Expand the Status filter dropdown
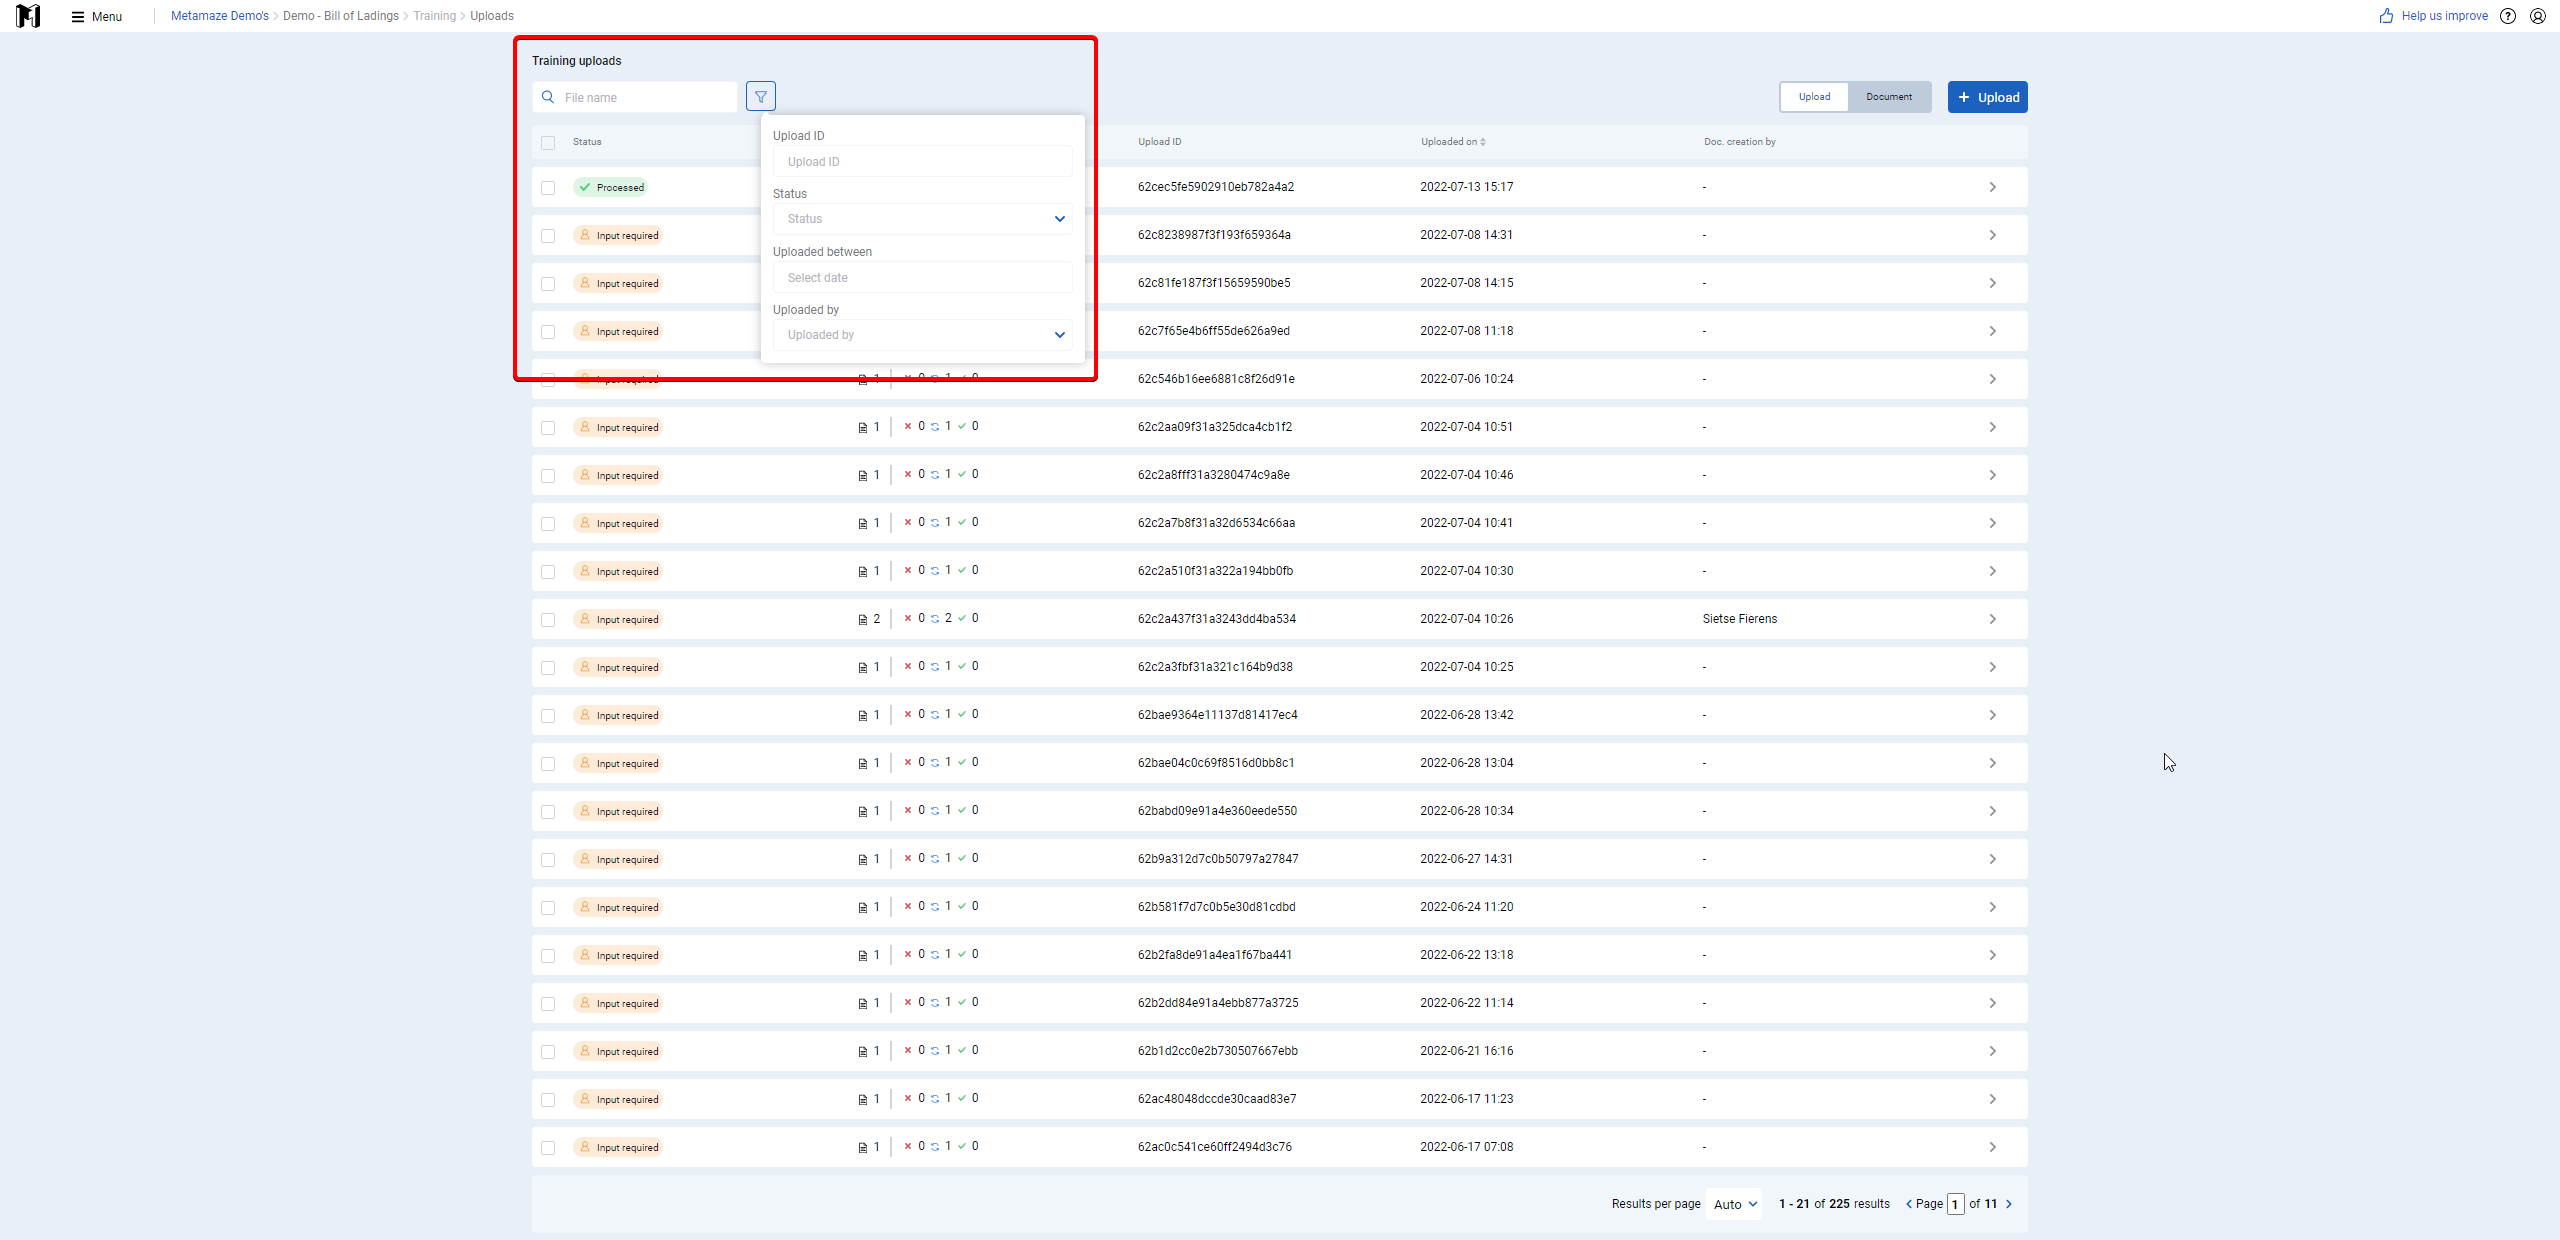This screenshot has height=1240, width=2560. [x=922, y=219]
